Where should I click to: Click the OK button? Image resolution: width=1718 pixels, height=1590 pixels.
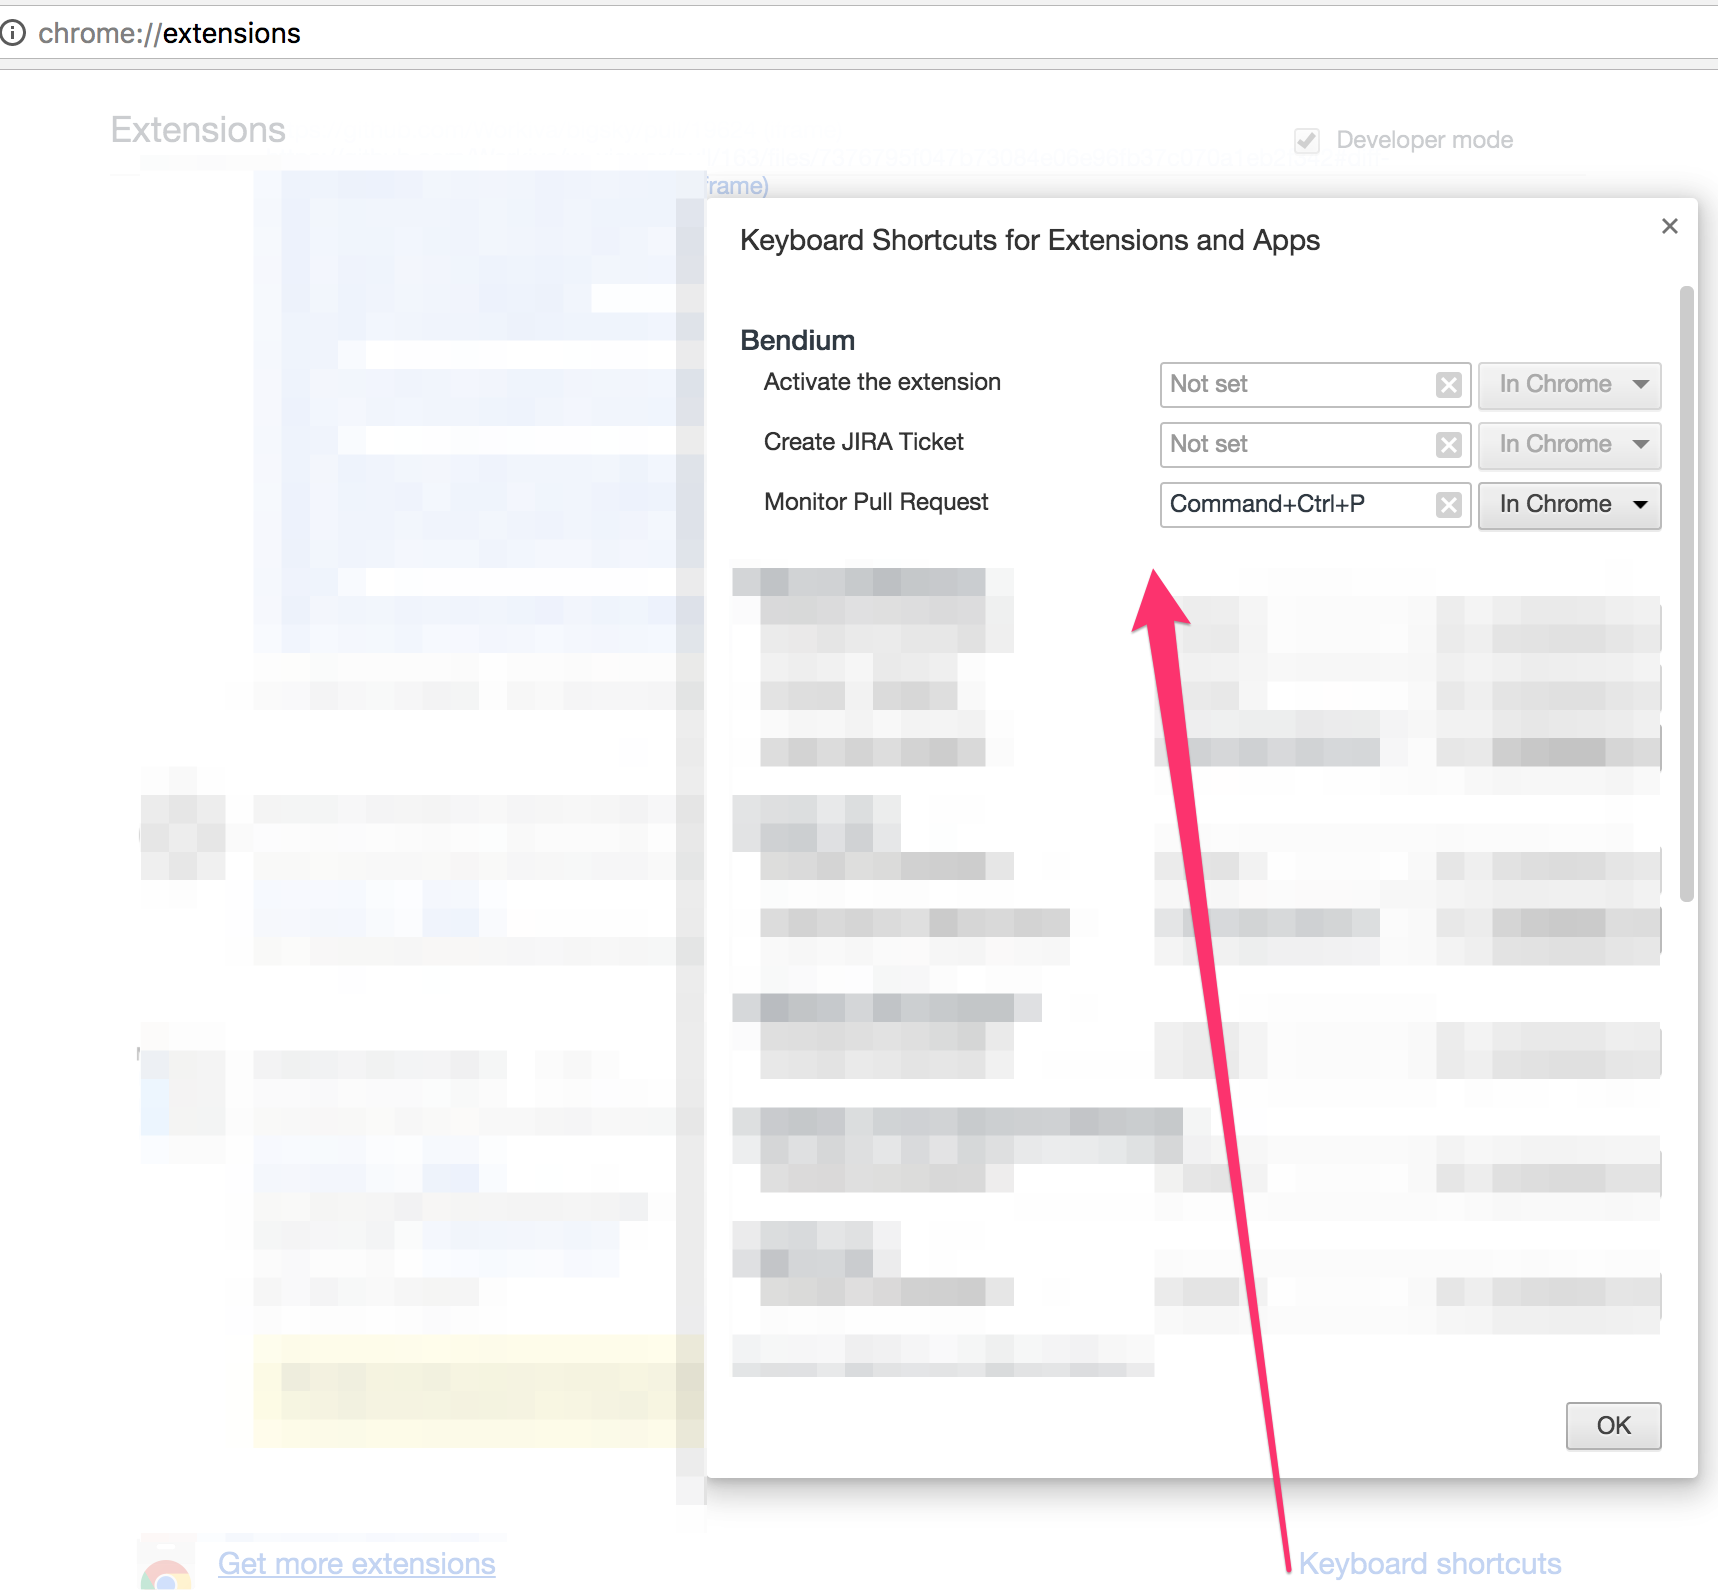pyautogui.click(x=1613, y=1425)
